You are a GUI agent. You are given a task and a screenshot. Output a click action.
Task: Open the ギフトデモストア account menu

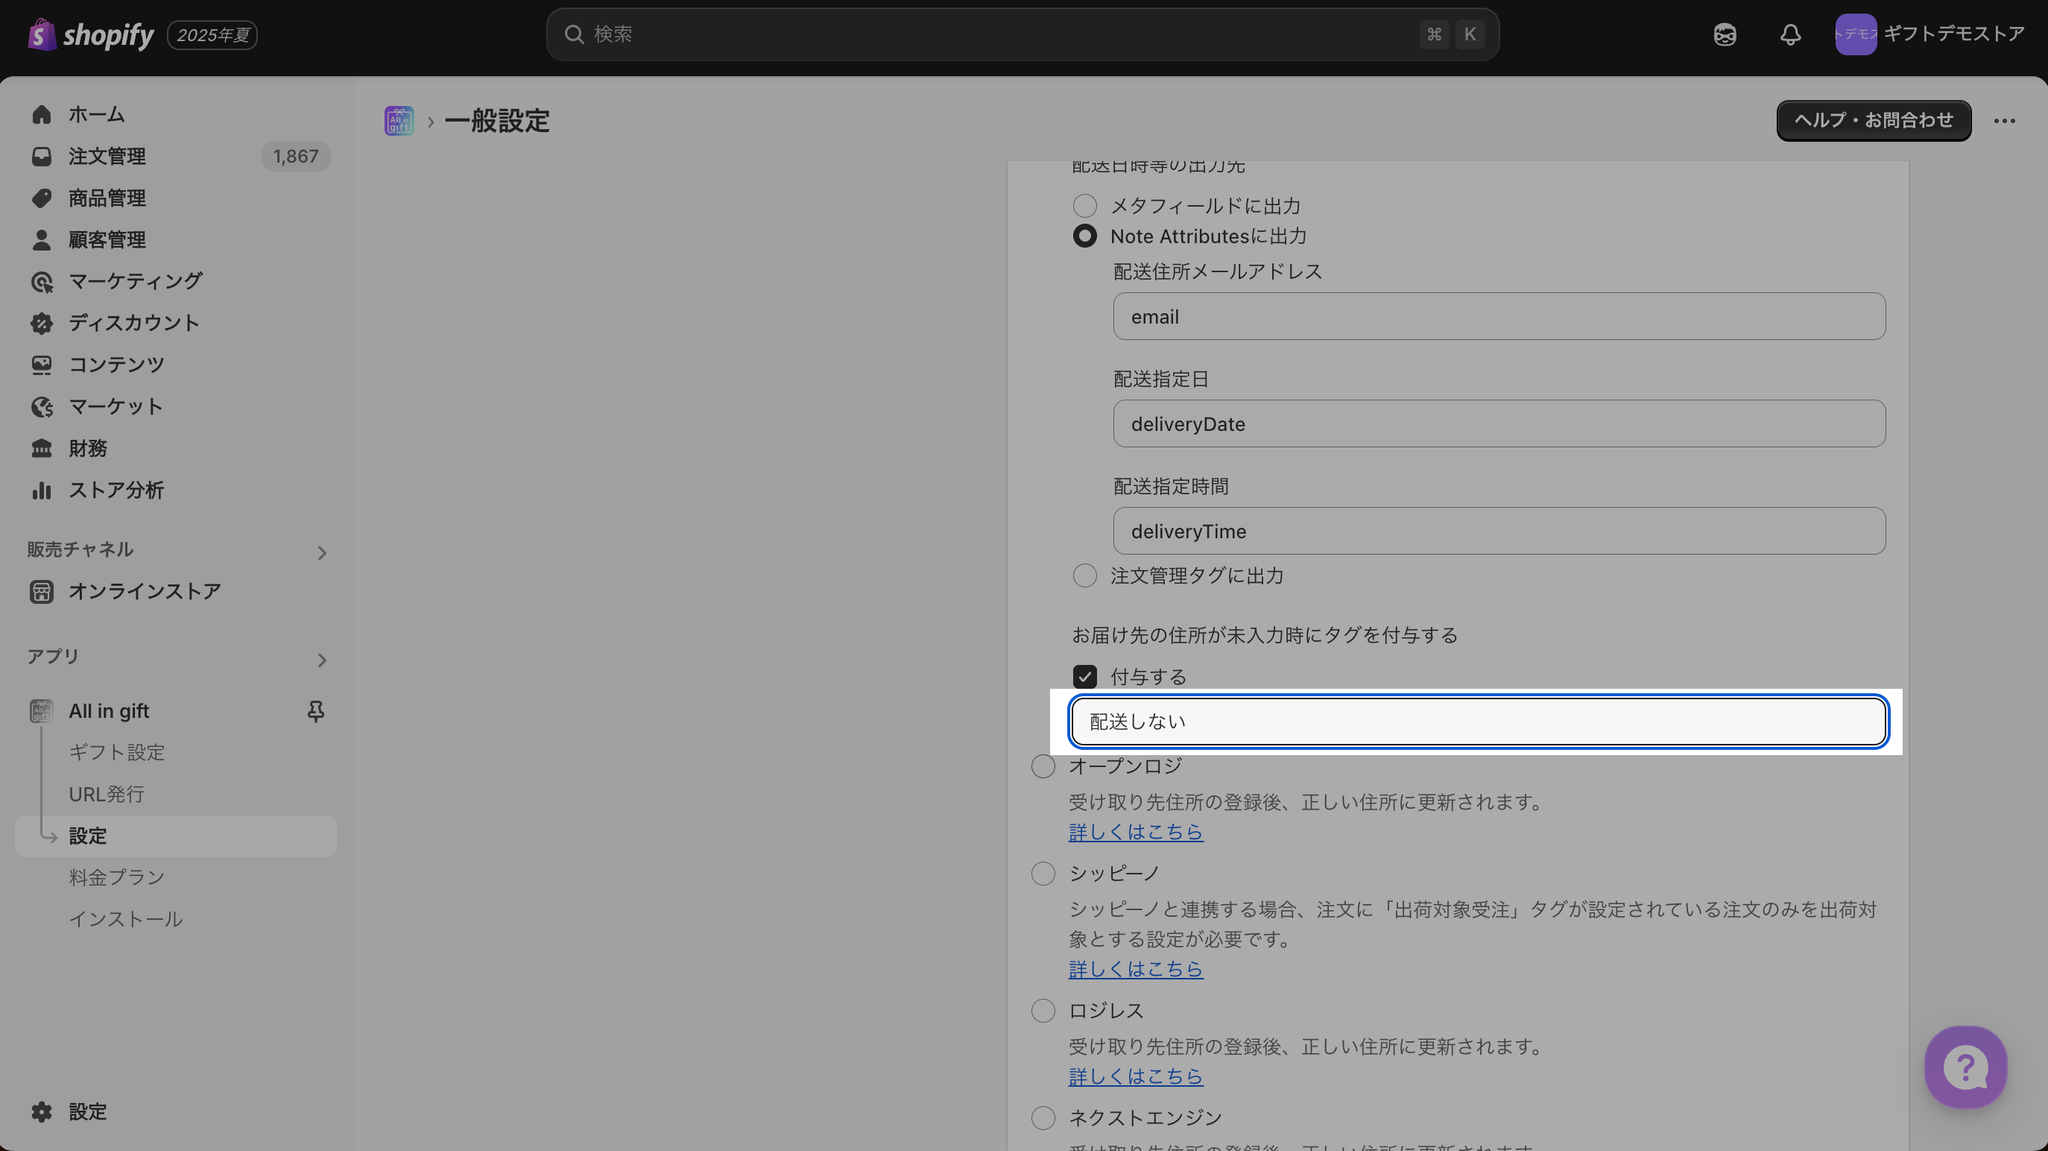[x=1929, y=35]
